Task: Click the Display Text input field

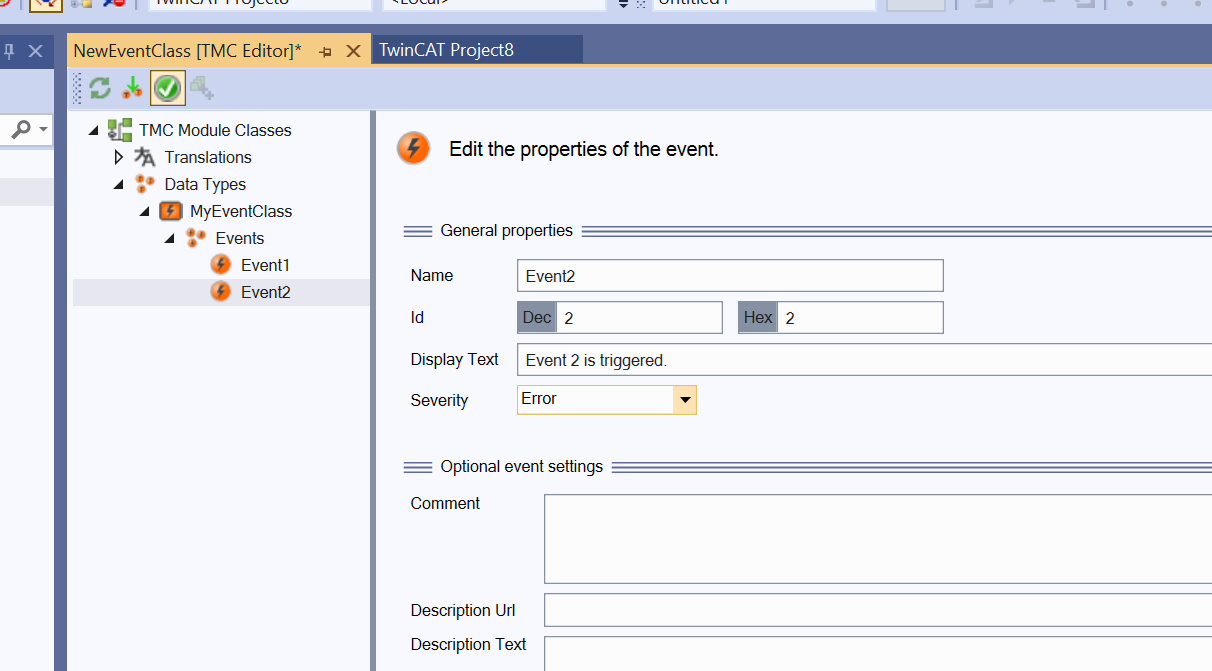Action: pyautogui.click(x=864, y=360)
